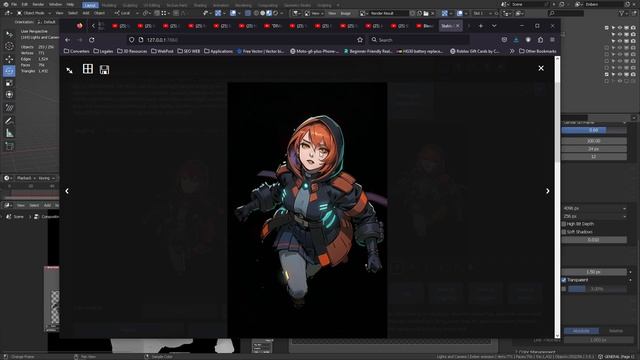Uncheck the Transparent checkbox

click(564, 280)
